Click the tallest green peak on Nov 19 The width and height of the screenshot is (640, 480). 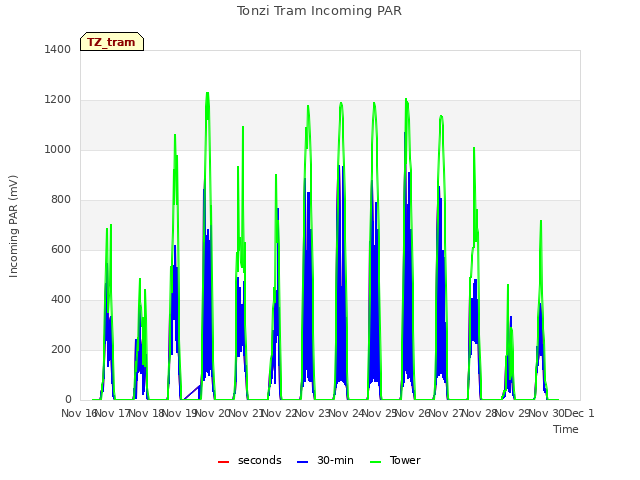207,93
